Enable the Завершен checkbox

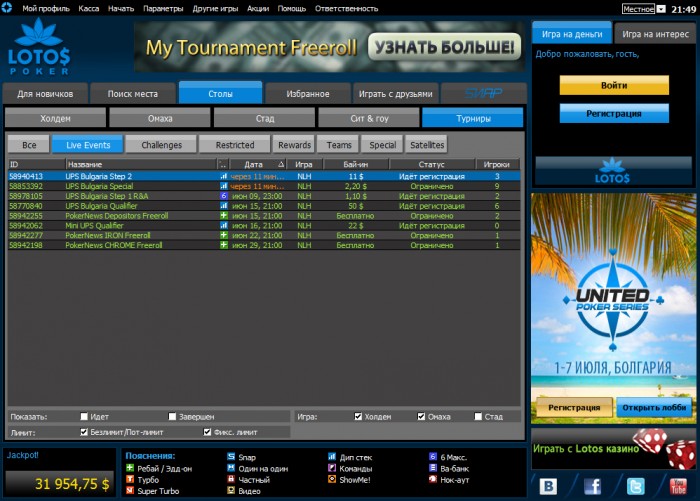(x=172, y=416)
